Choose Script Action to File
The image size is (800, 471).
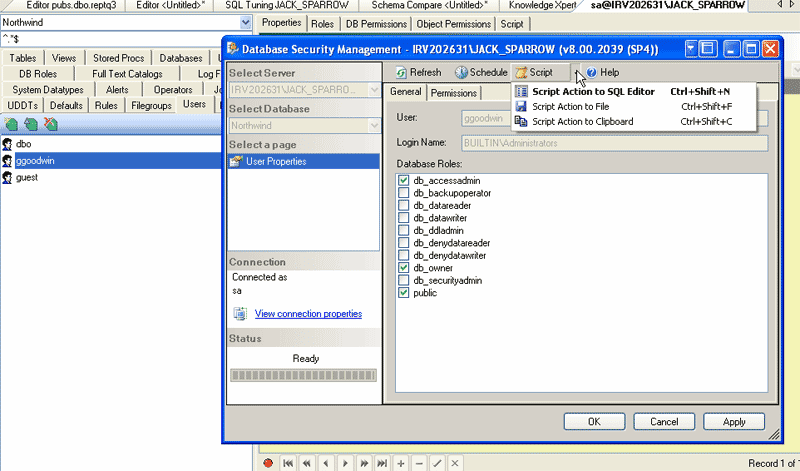pyautogui.click(x=634, y=106)
